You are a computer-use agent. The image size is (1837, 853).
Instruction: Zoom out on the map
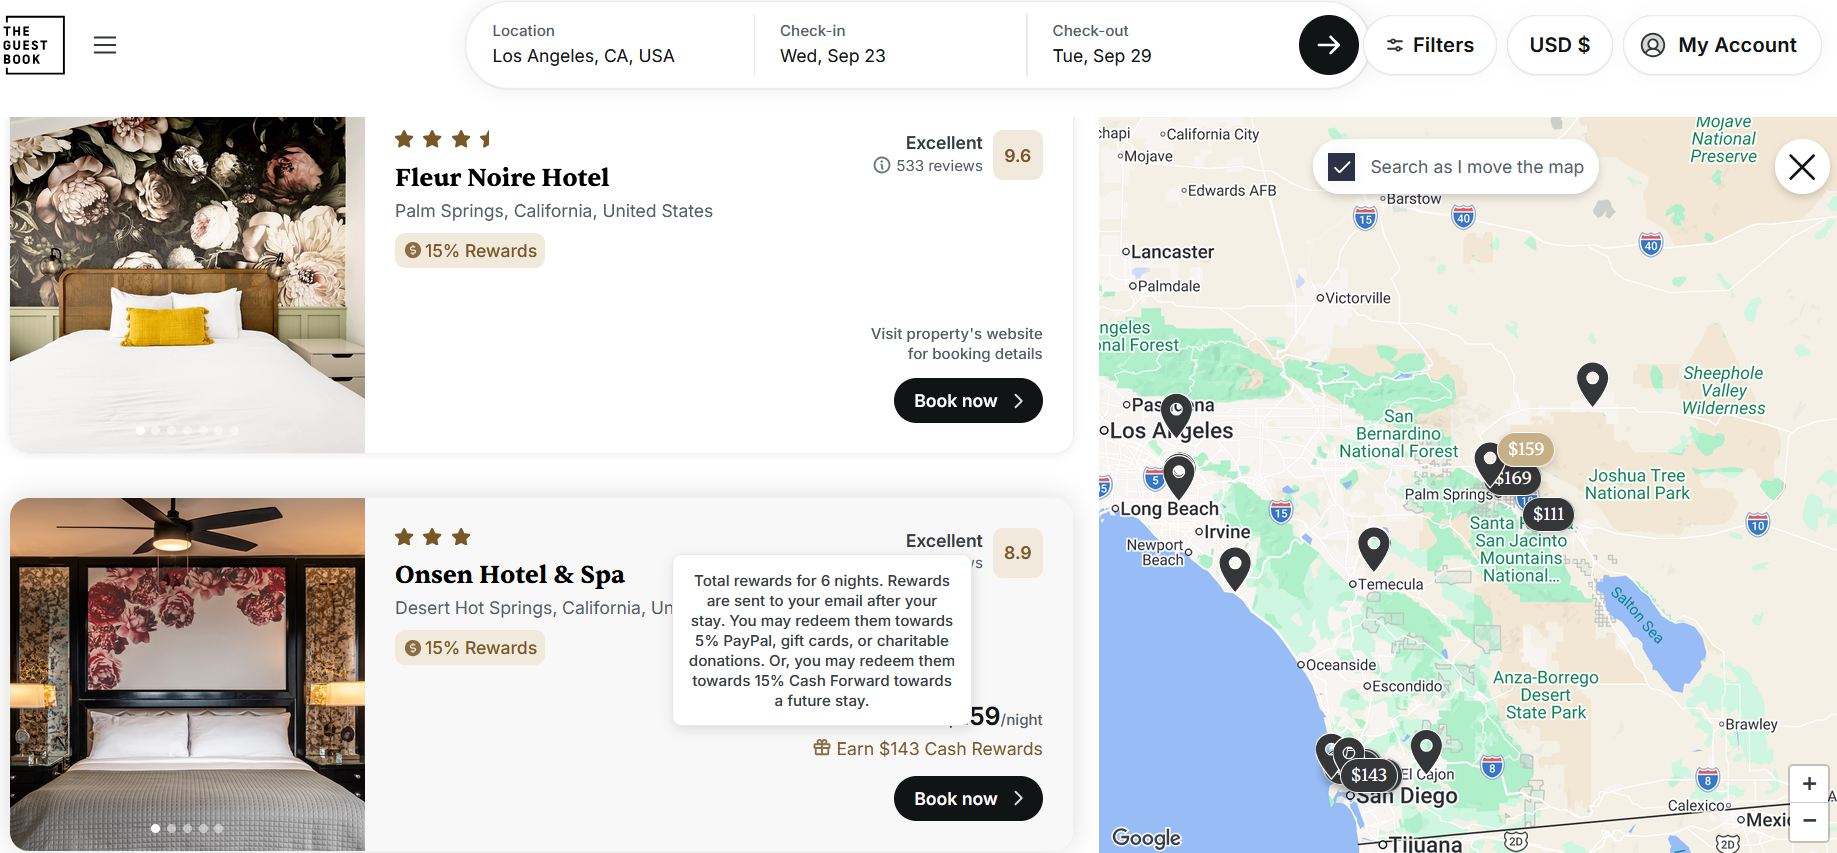click(x=1809, y=821)
